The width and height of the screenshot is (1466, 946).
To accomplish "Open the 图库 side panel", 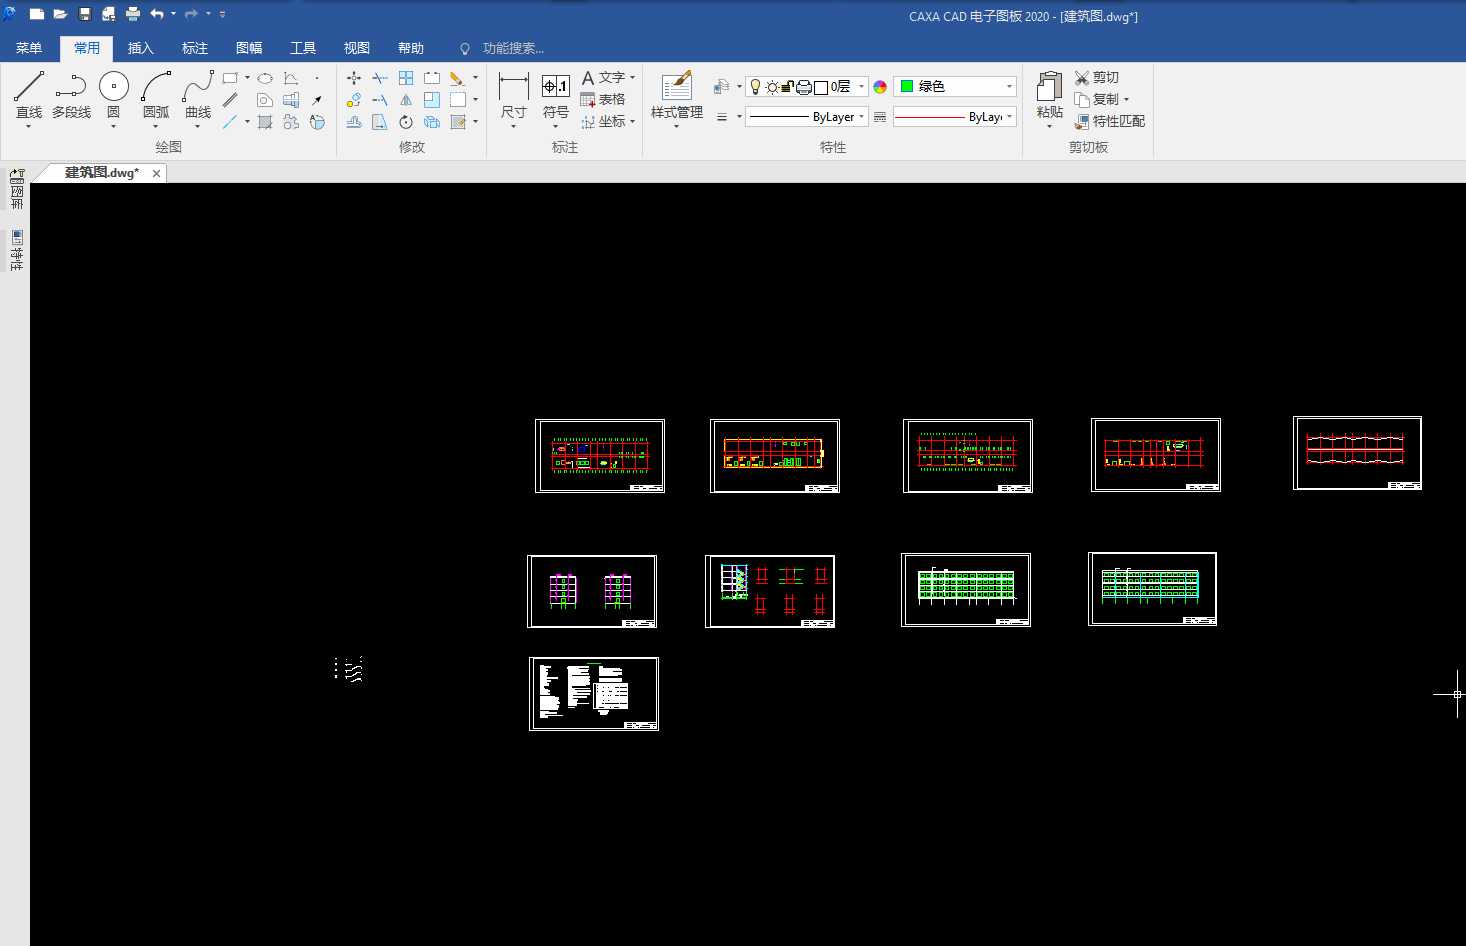I will click(x=17, y=189).
